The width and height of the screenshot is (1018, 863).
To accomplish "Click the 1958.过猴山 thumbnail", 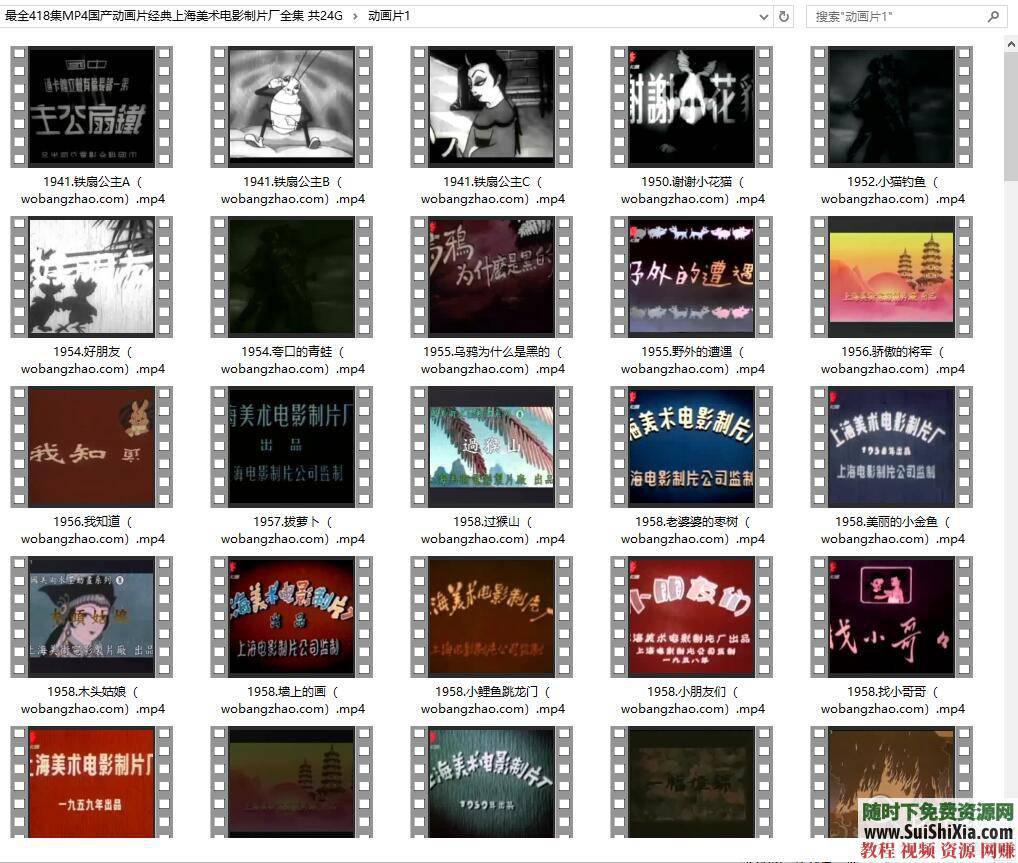I will pyautogui.click(x=491, y=446).
